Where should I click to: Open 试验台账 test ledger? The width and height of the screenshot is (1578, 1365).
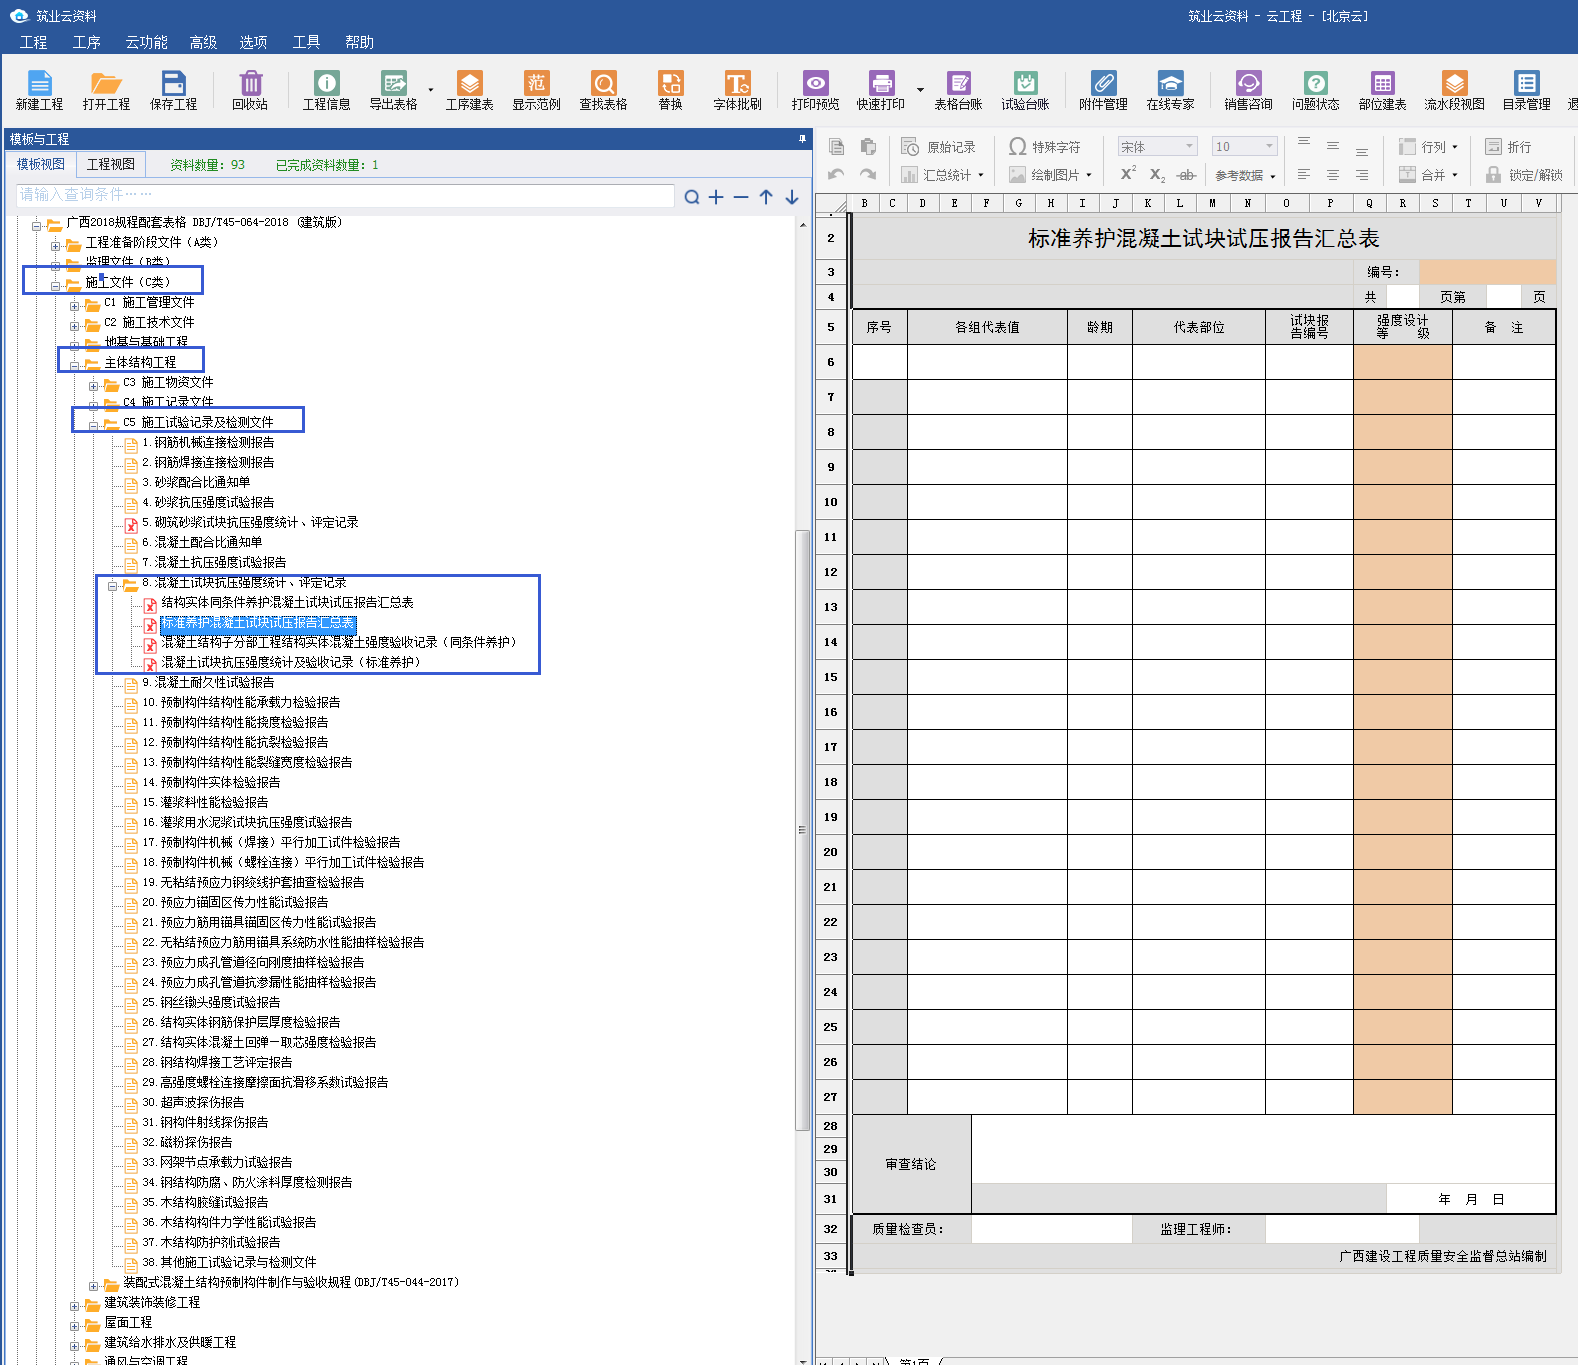pyautogui.click(x=1025, y=90)
